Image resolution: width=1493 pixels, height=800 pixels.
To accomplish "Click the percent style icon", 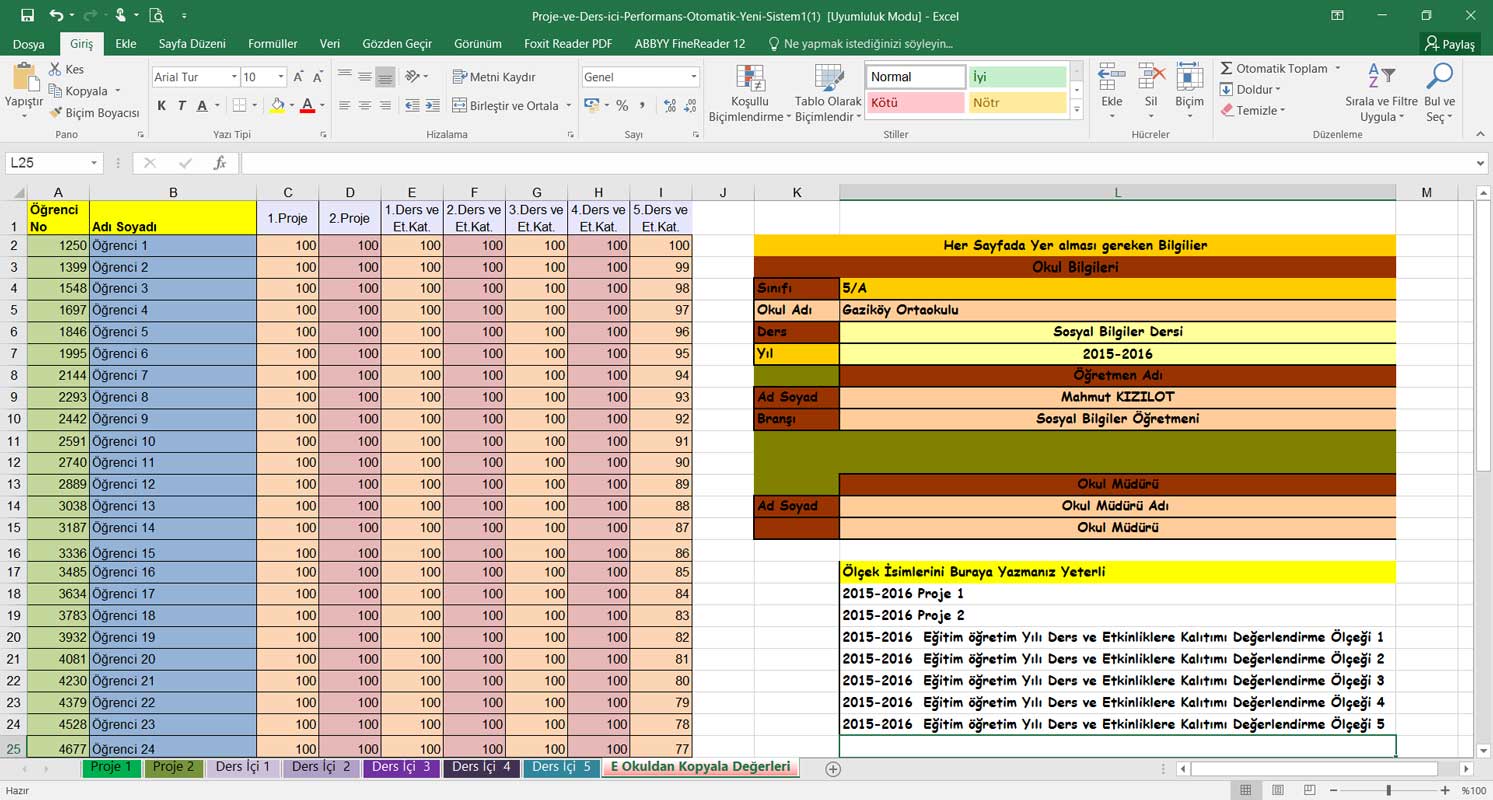I will point(622,105).
